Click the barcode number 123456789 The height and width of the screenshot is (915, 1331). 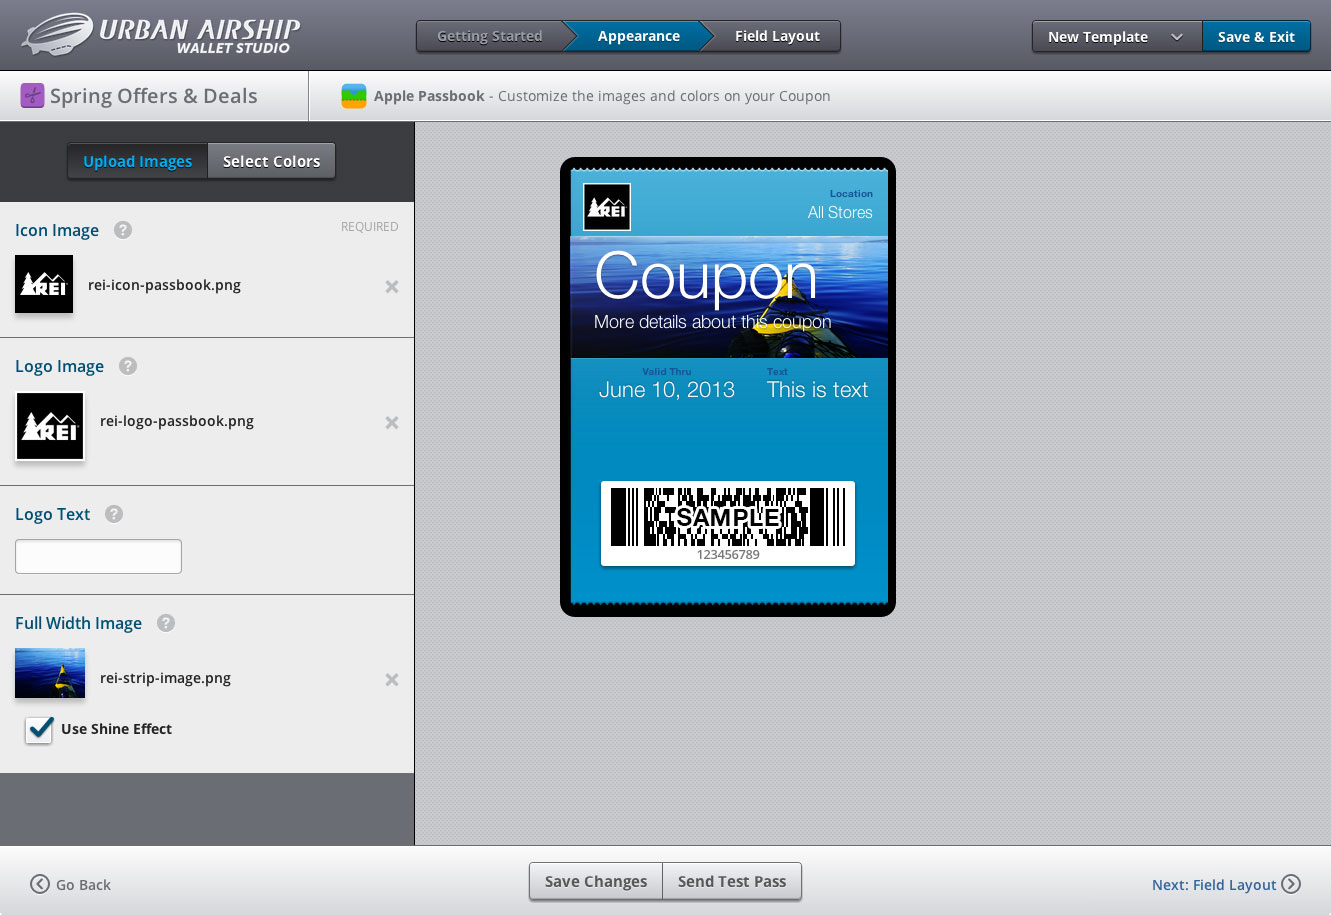pos(728,555)
